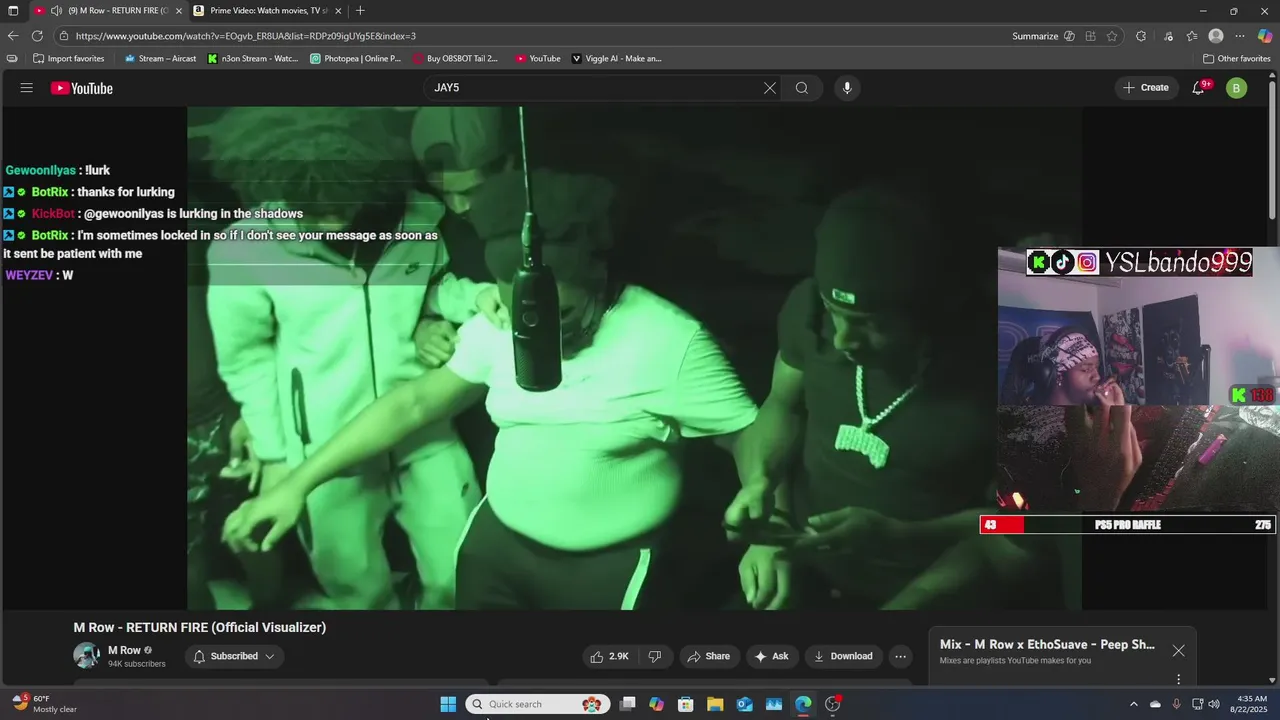Open M Row channel avatar
The width and height of the screenshot is (1280, 720).
(87, 656)
